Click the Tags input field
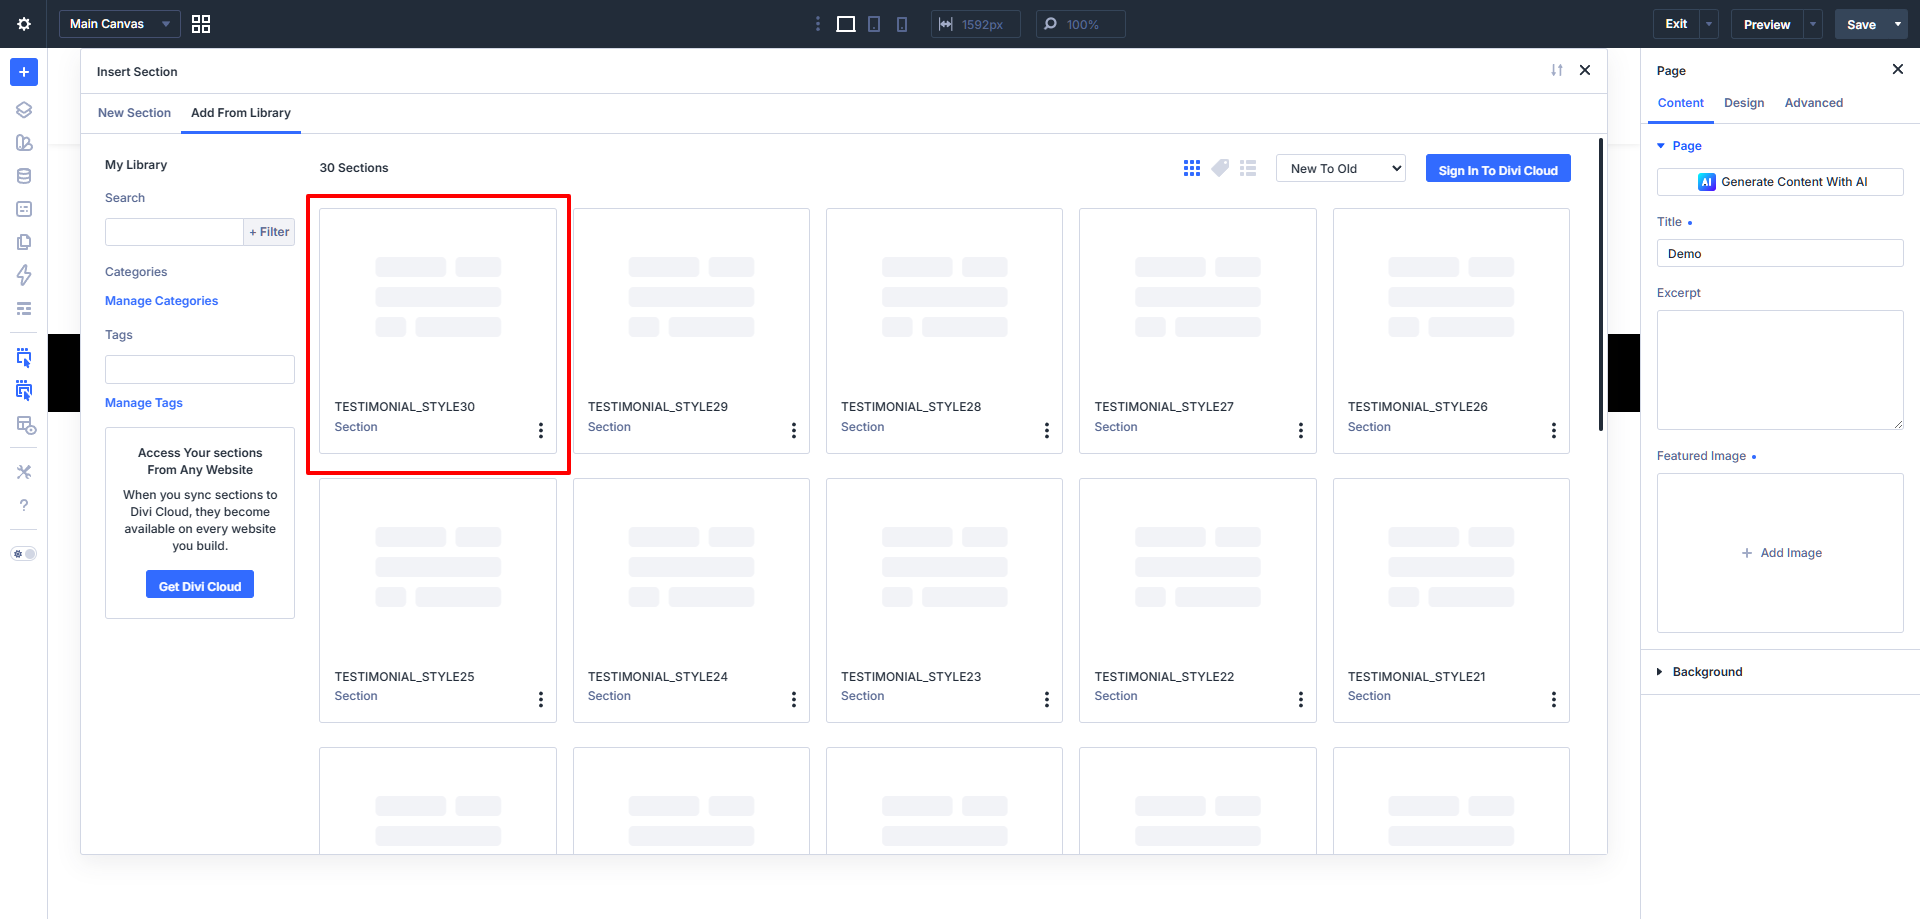Viewport: 1920px width, 919px height. [x=200, y=369]
